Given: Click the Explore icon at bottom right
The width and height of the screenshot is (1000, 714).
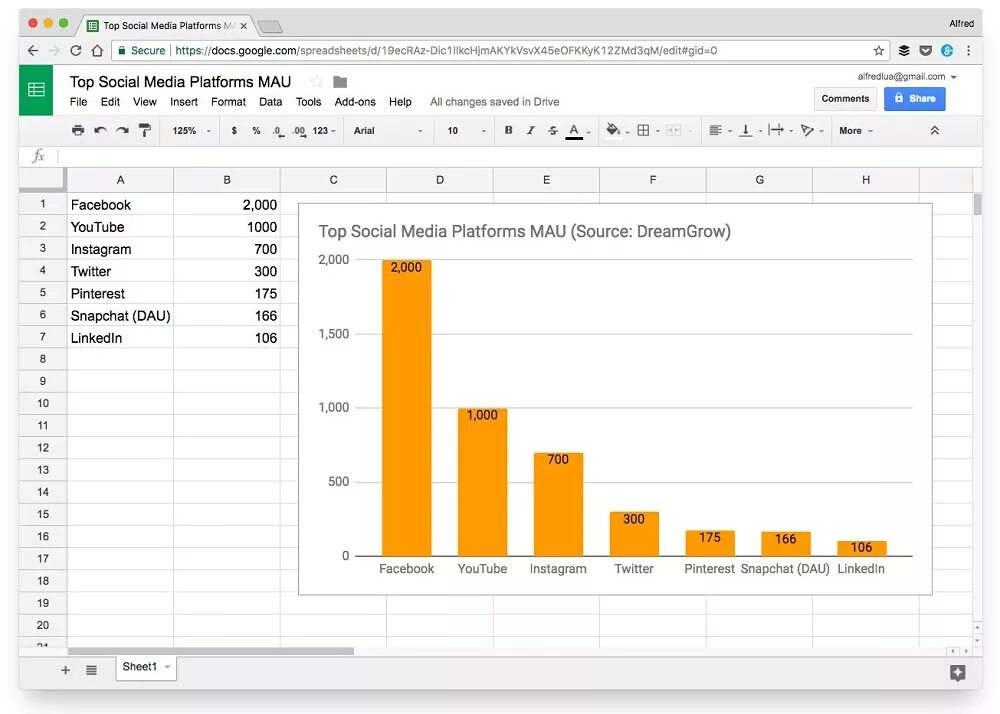Looking at the screenshot, I should (957, 673).
